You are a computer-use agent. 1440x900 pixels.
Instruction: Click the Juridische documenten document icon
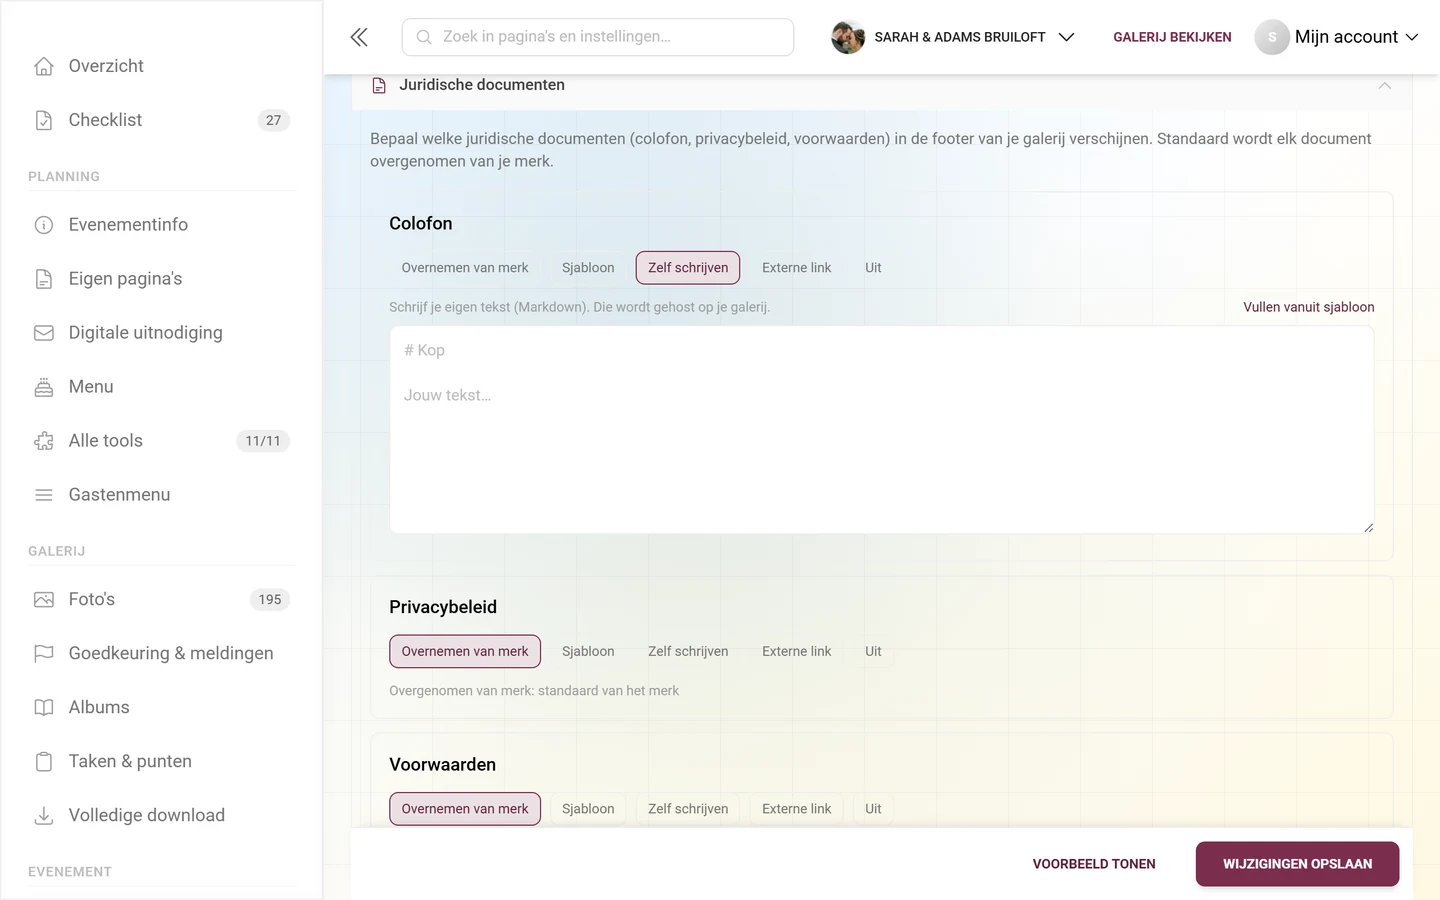point(379,86)
